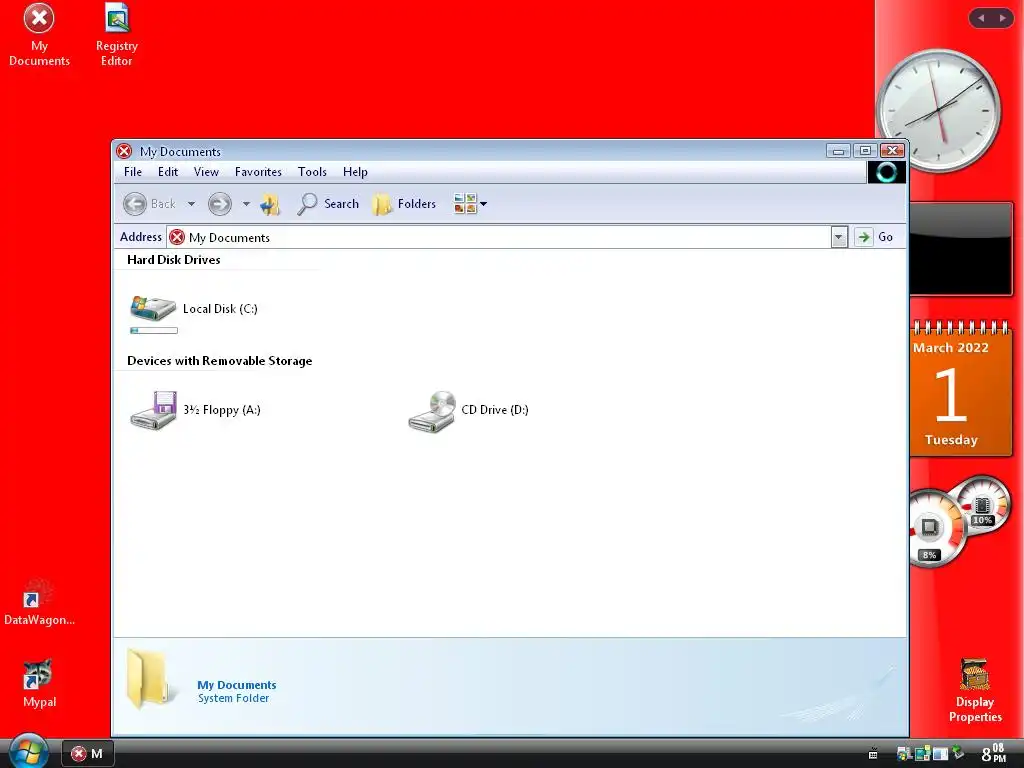Click the March 2022 calendar gadget
Viewport: 1024px width, 768px height.
coord(959,389)
